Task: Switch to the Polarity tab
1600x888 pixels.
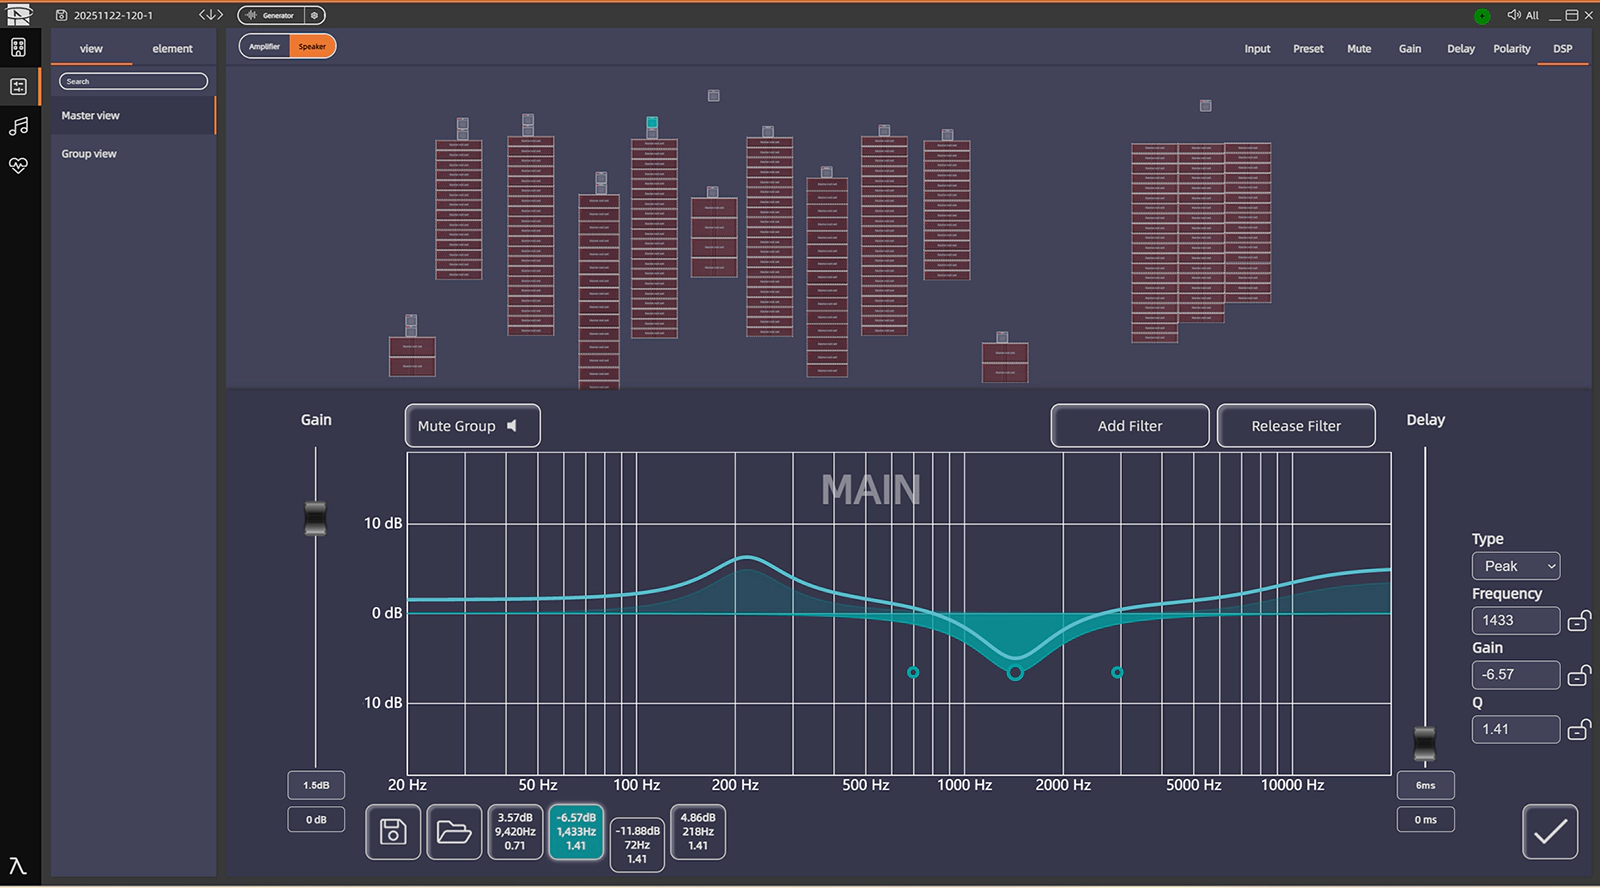Action: [x=1511, y=49]
